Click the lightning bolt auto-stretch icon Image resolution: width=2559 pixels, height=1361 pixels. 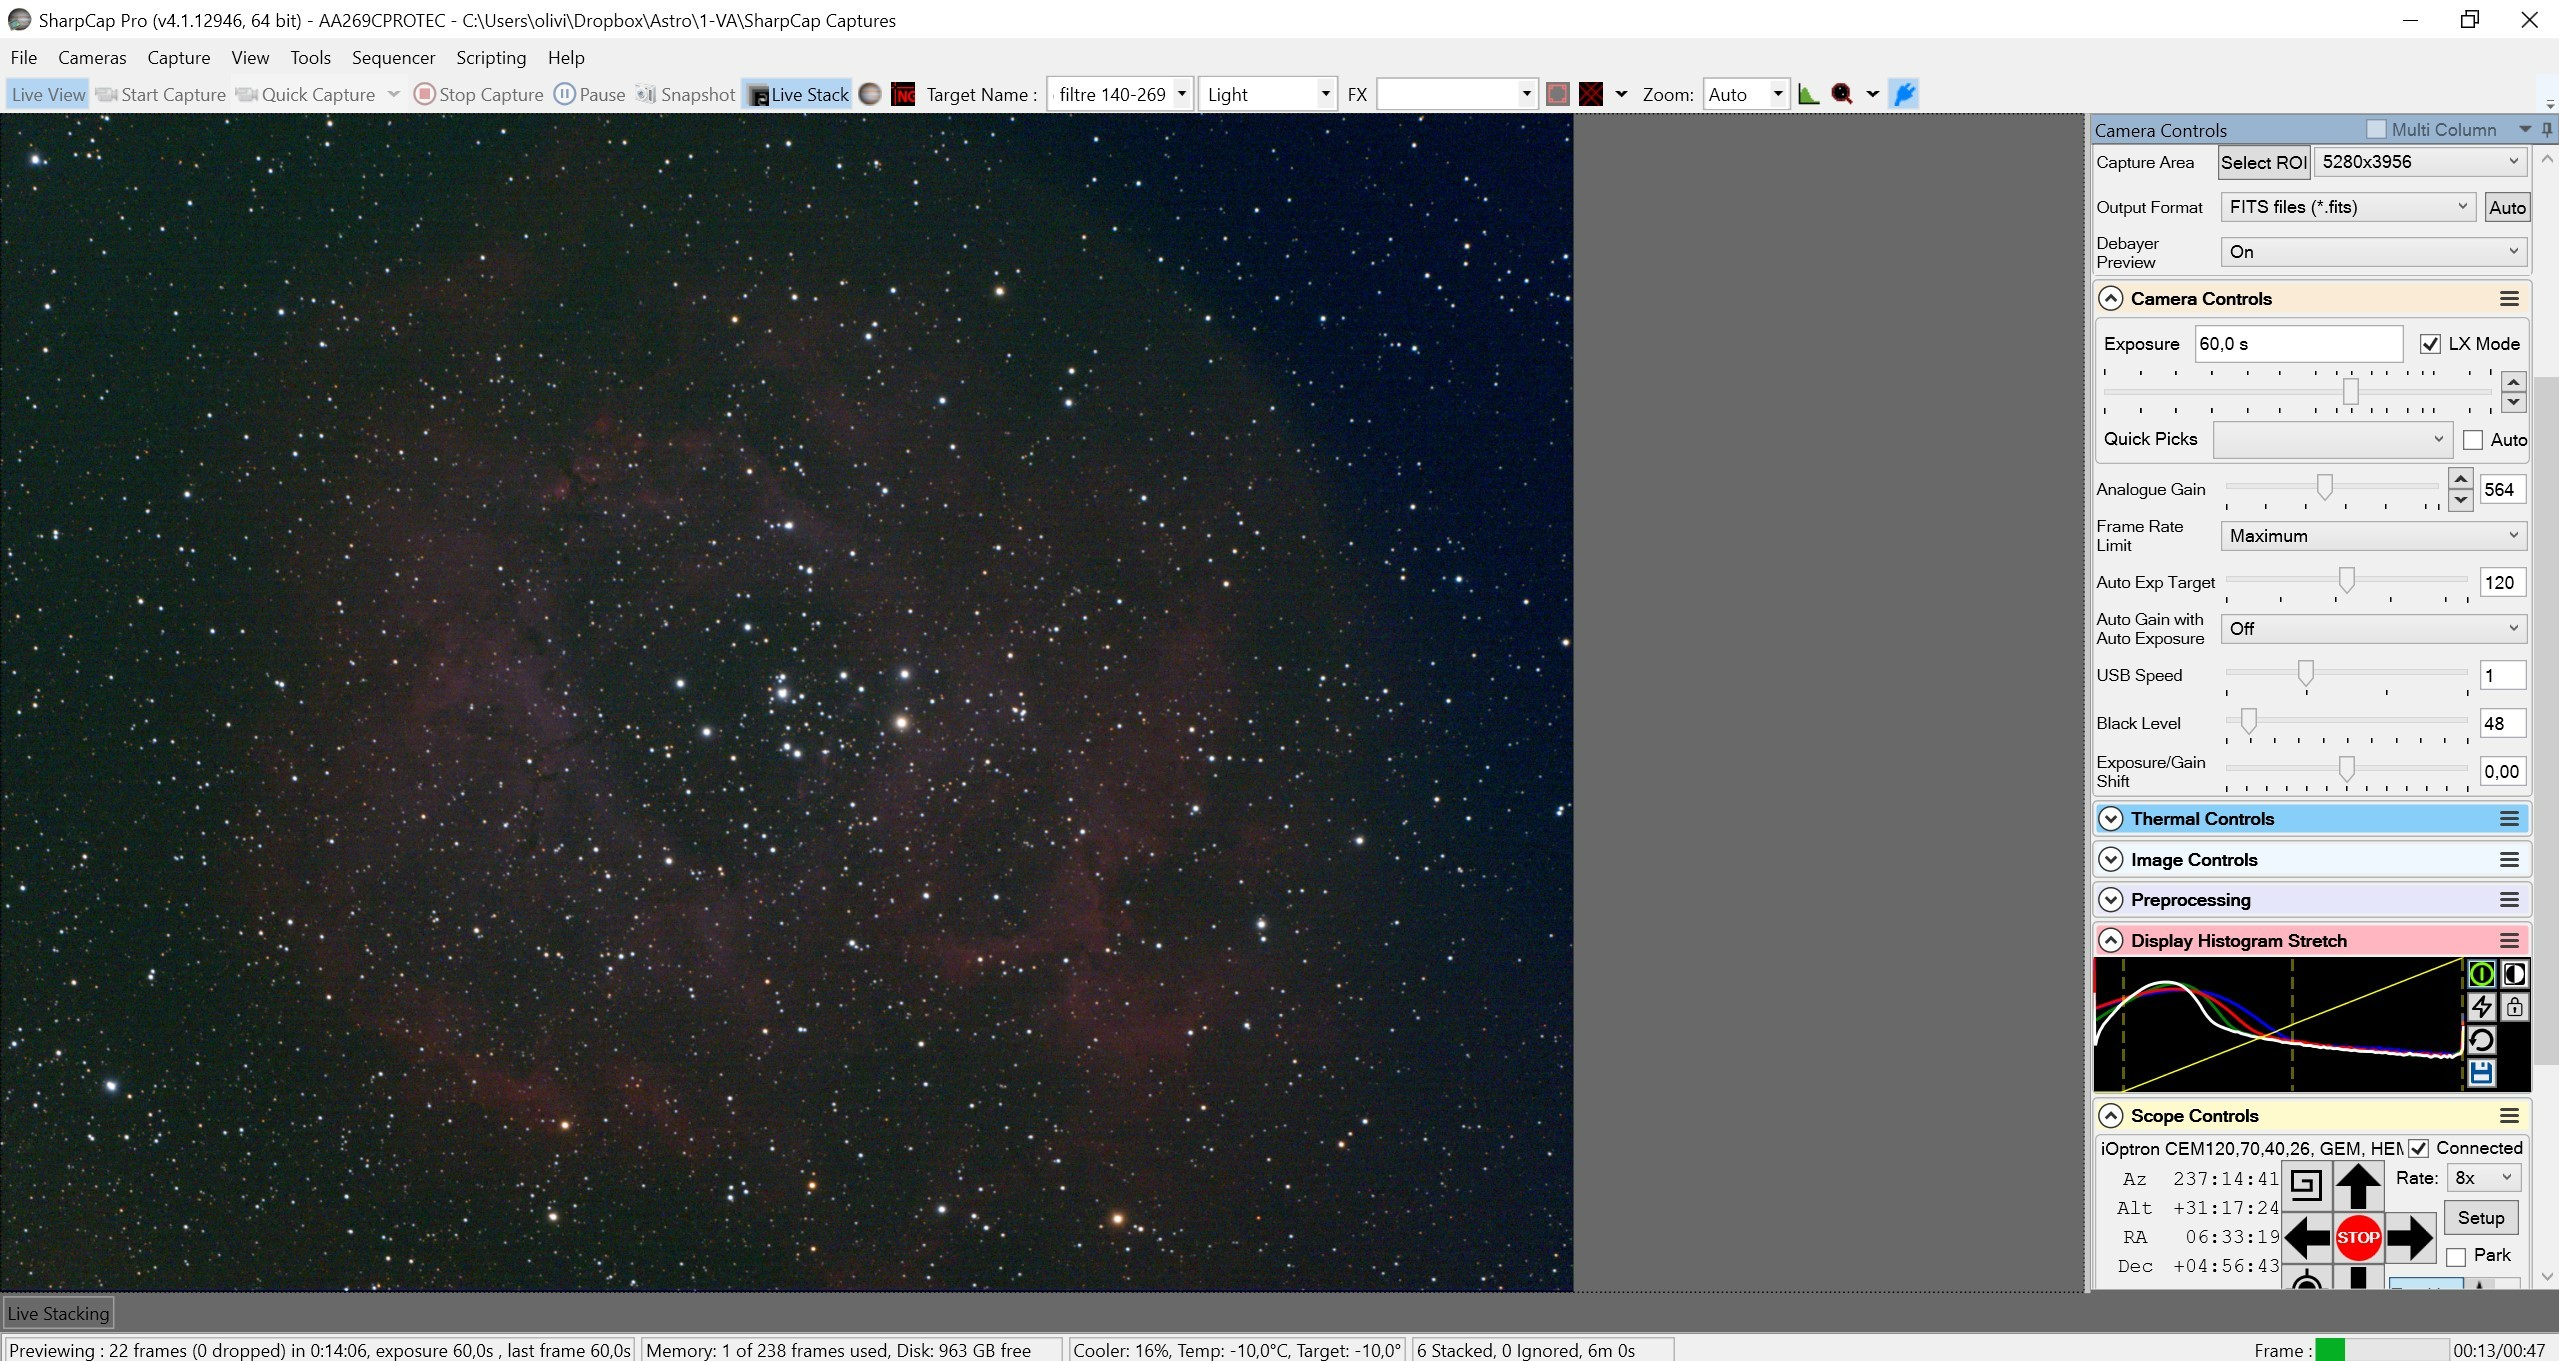click(x=2481, y=1007)
